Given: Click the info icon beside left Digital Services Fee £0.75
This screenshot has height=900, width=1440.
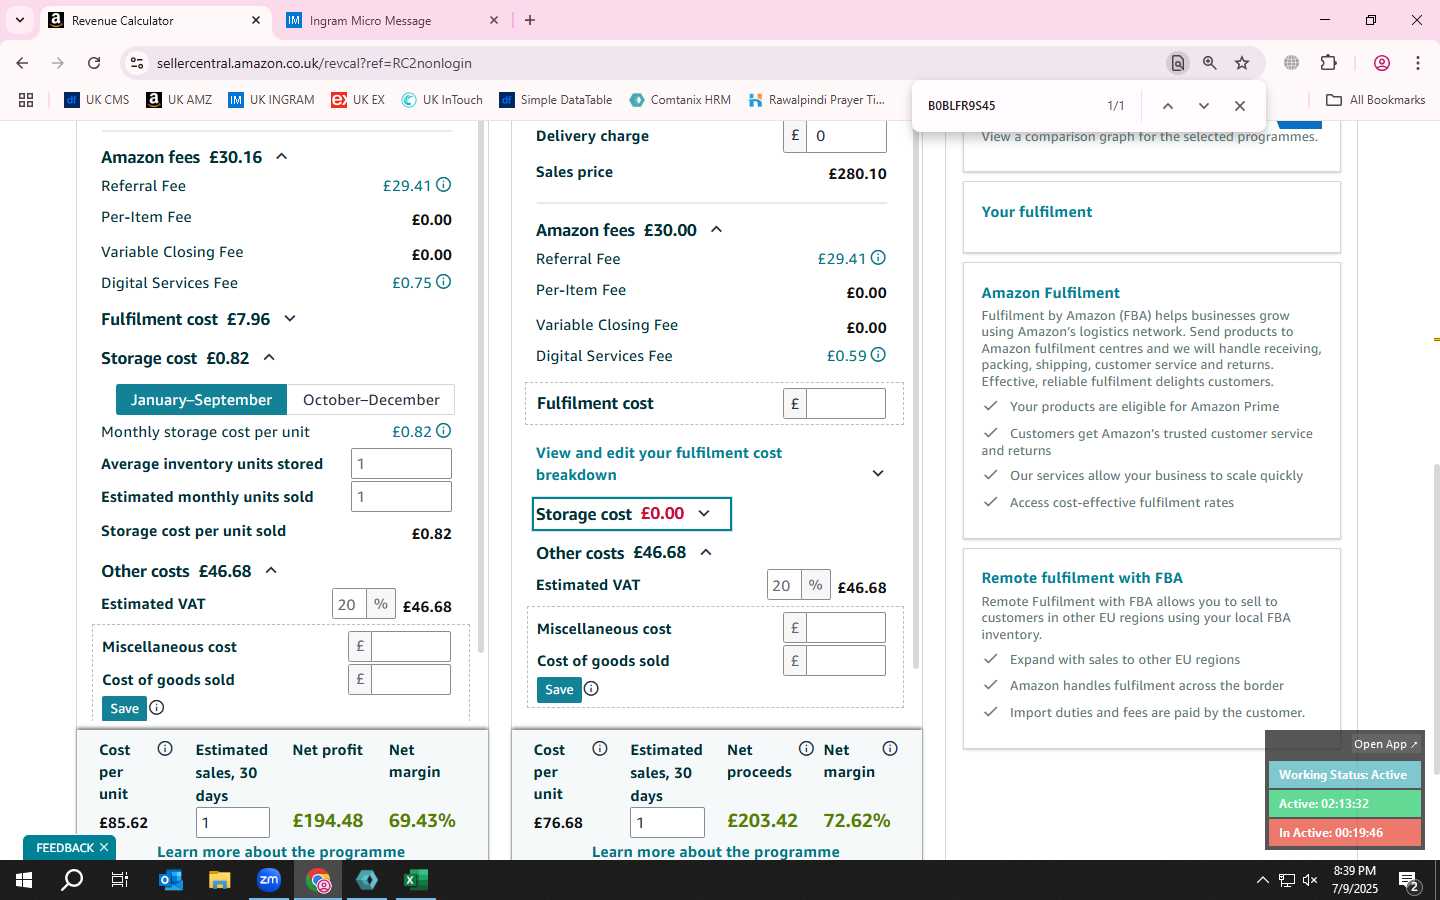Looking at the screenshot, I should click(443, 282).
